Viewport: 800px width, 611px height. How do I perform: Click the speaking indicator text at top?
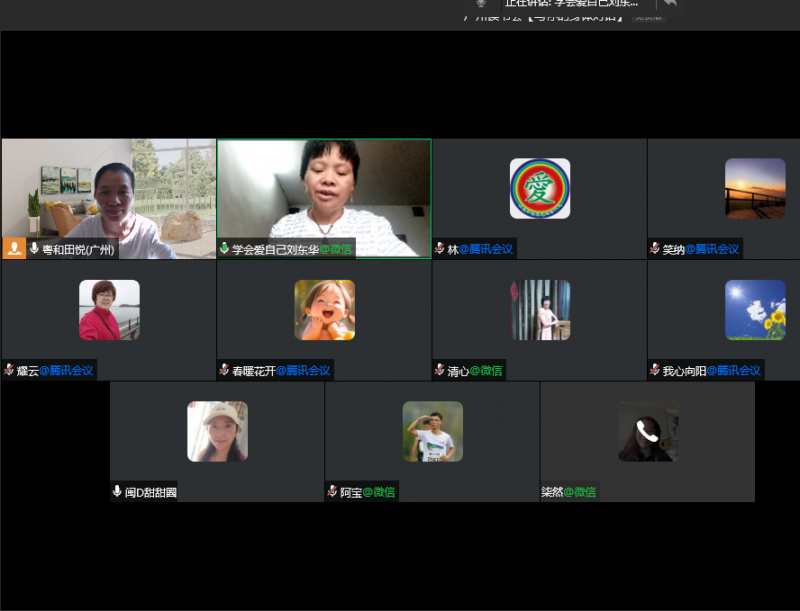coord(571,4)
